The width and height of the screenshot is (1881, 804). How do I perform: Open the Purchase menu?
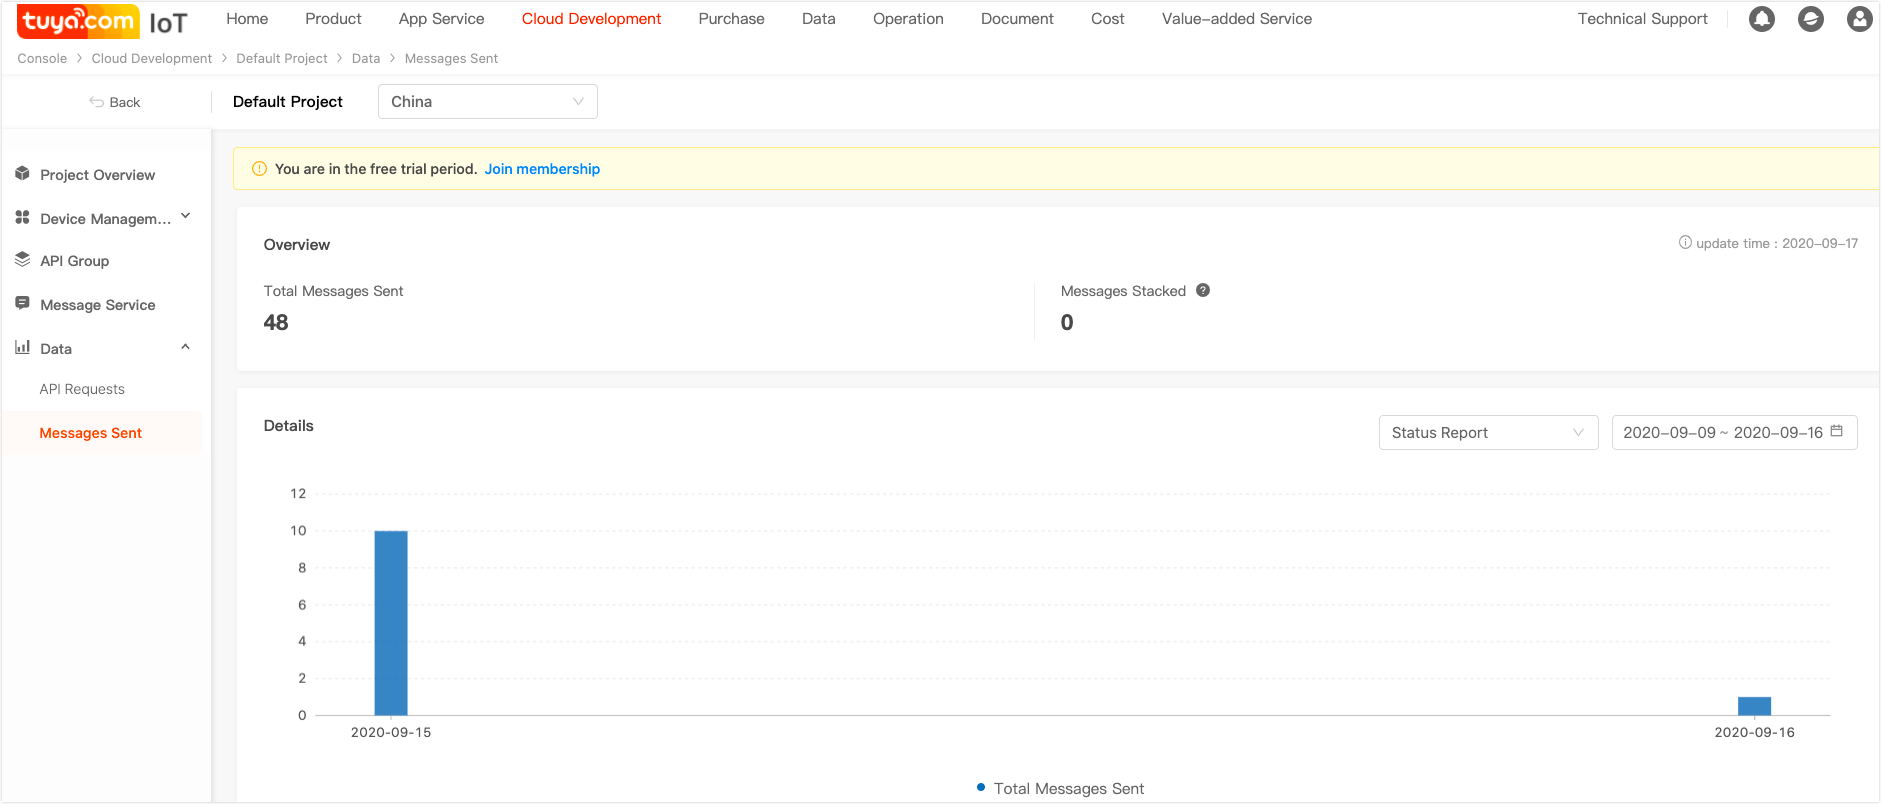pyautogui.click(x=731, y=19)
